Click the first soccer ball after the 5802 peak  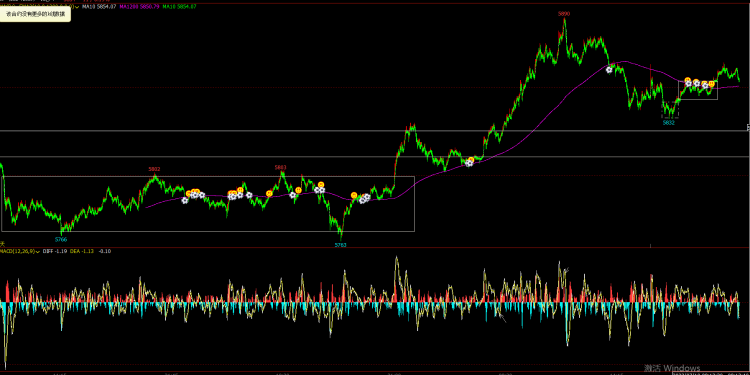[185, 200]
